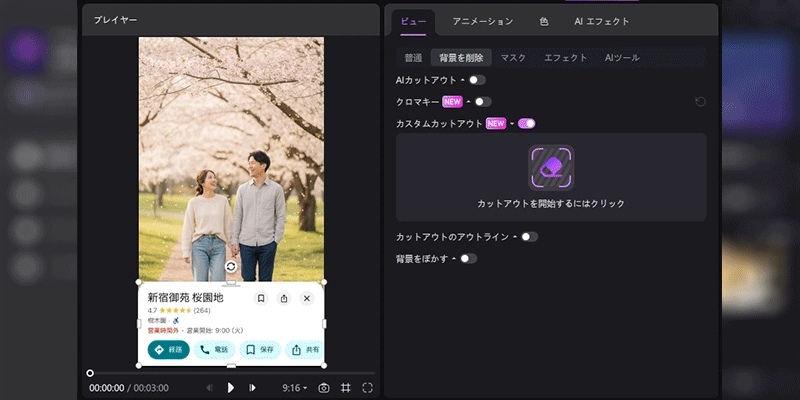The height and width of the screenshot is (400, 800).
Task: Click the rotate handle above the map card
Action: click(231, 266)
